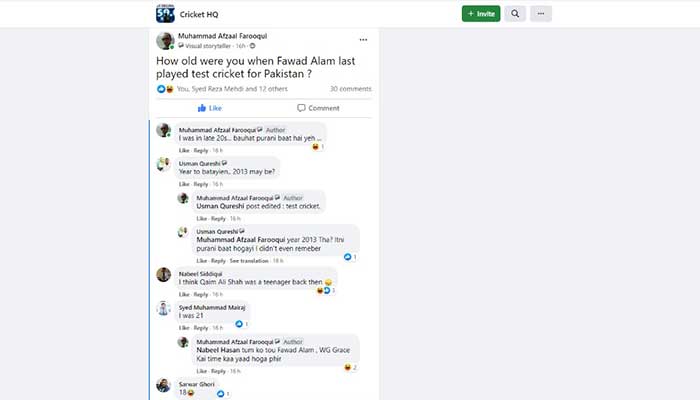Click Sarwar Ghori's profile avatar
The image size is (700, 400).
pyautogui.click(x=164, y=385)
